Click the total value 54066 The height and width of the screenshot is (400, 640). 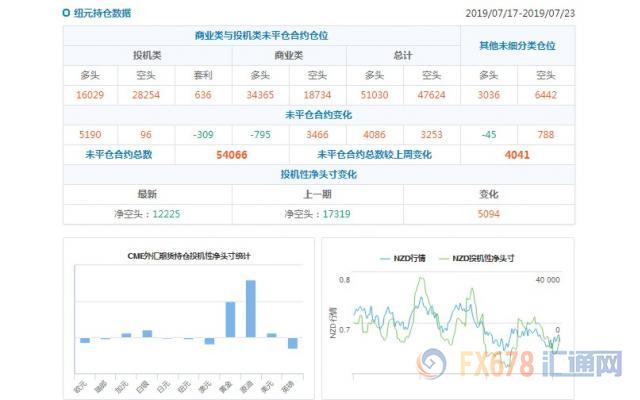pyautogui.click(x=232, y=155)
